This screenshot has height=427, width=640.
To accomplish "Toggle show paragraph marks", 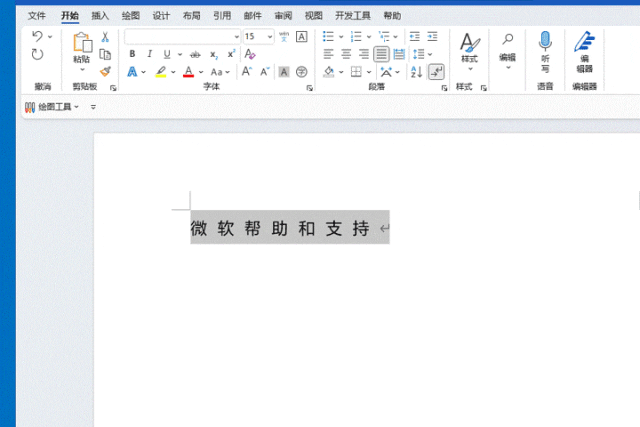I will (x=436, y=72).
